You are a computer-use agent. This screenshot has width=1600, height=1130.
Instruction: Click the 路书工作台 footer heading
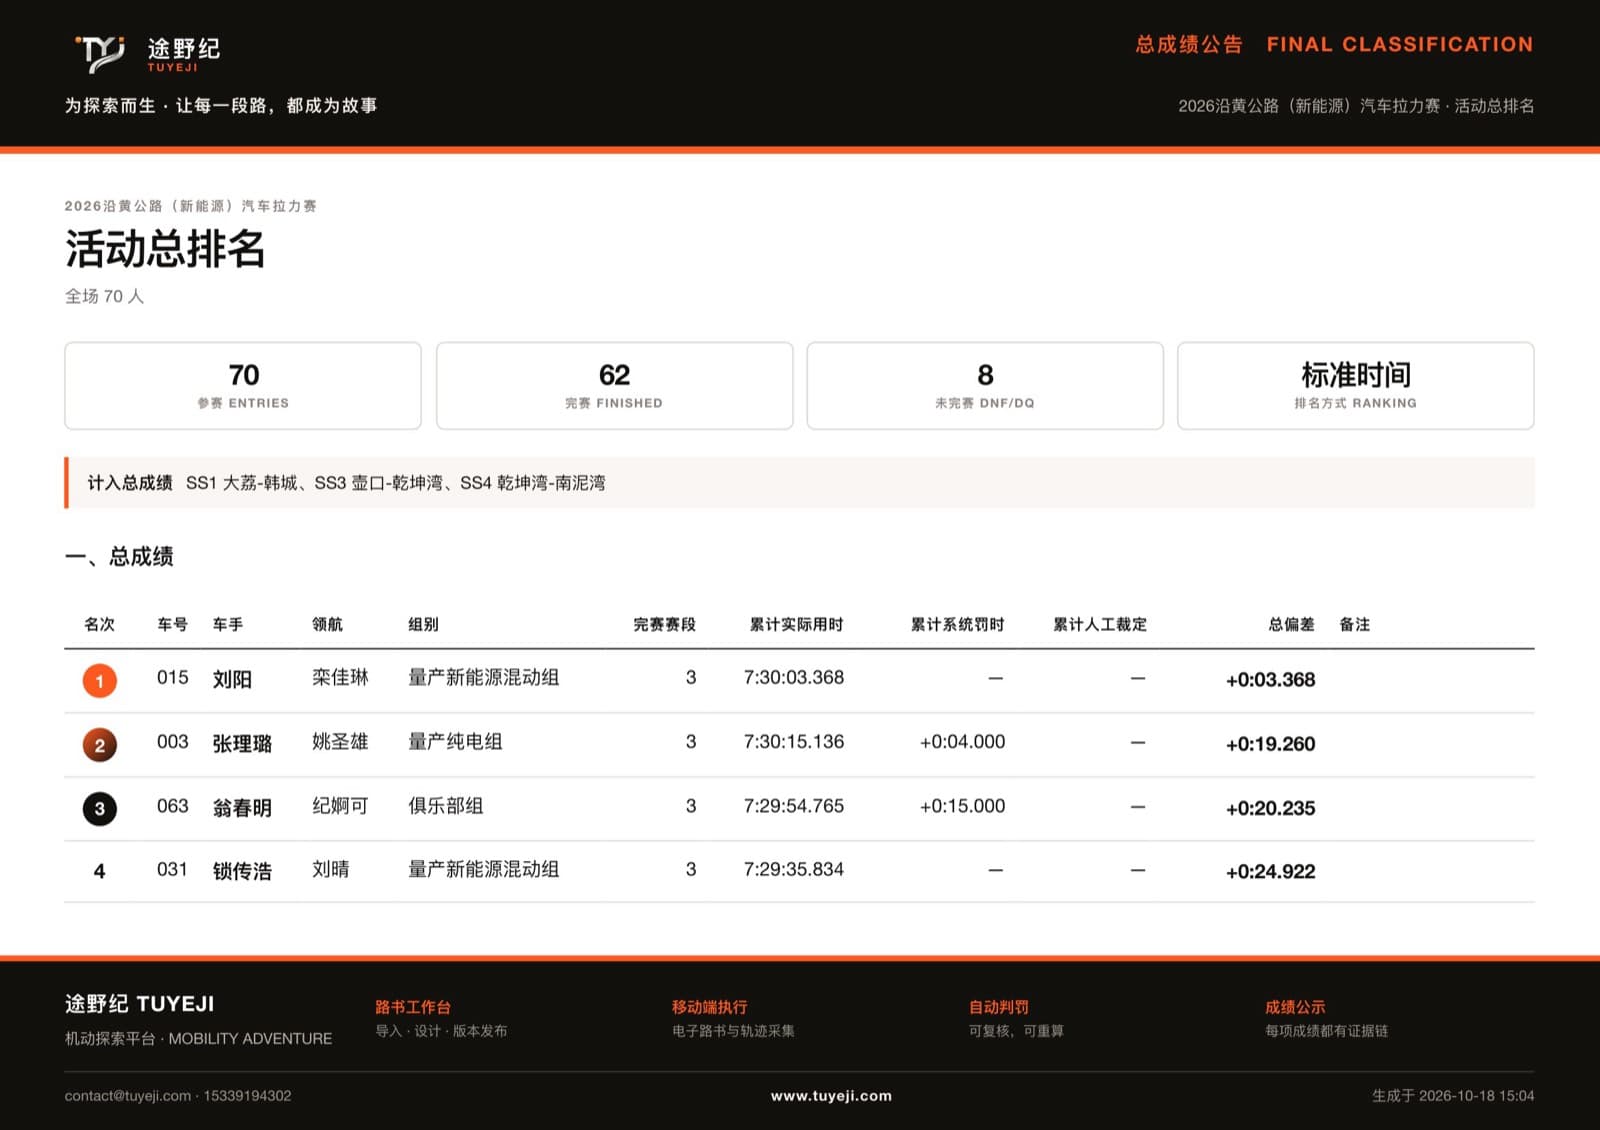coord(413,1007)
